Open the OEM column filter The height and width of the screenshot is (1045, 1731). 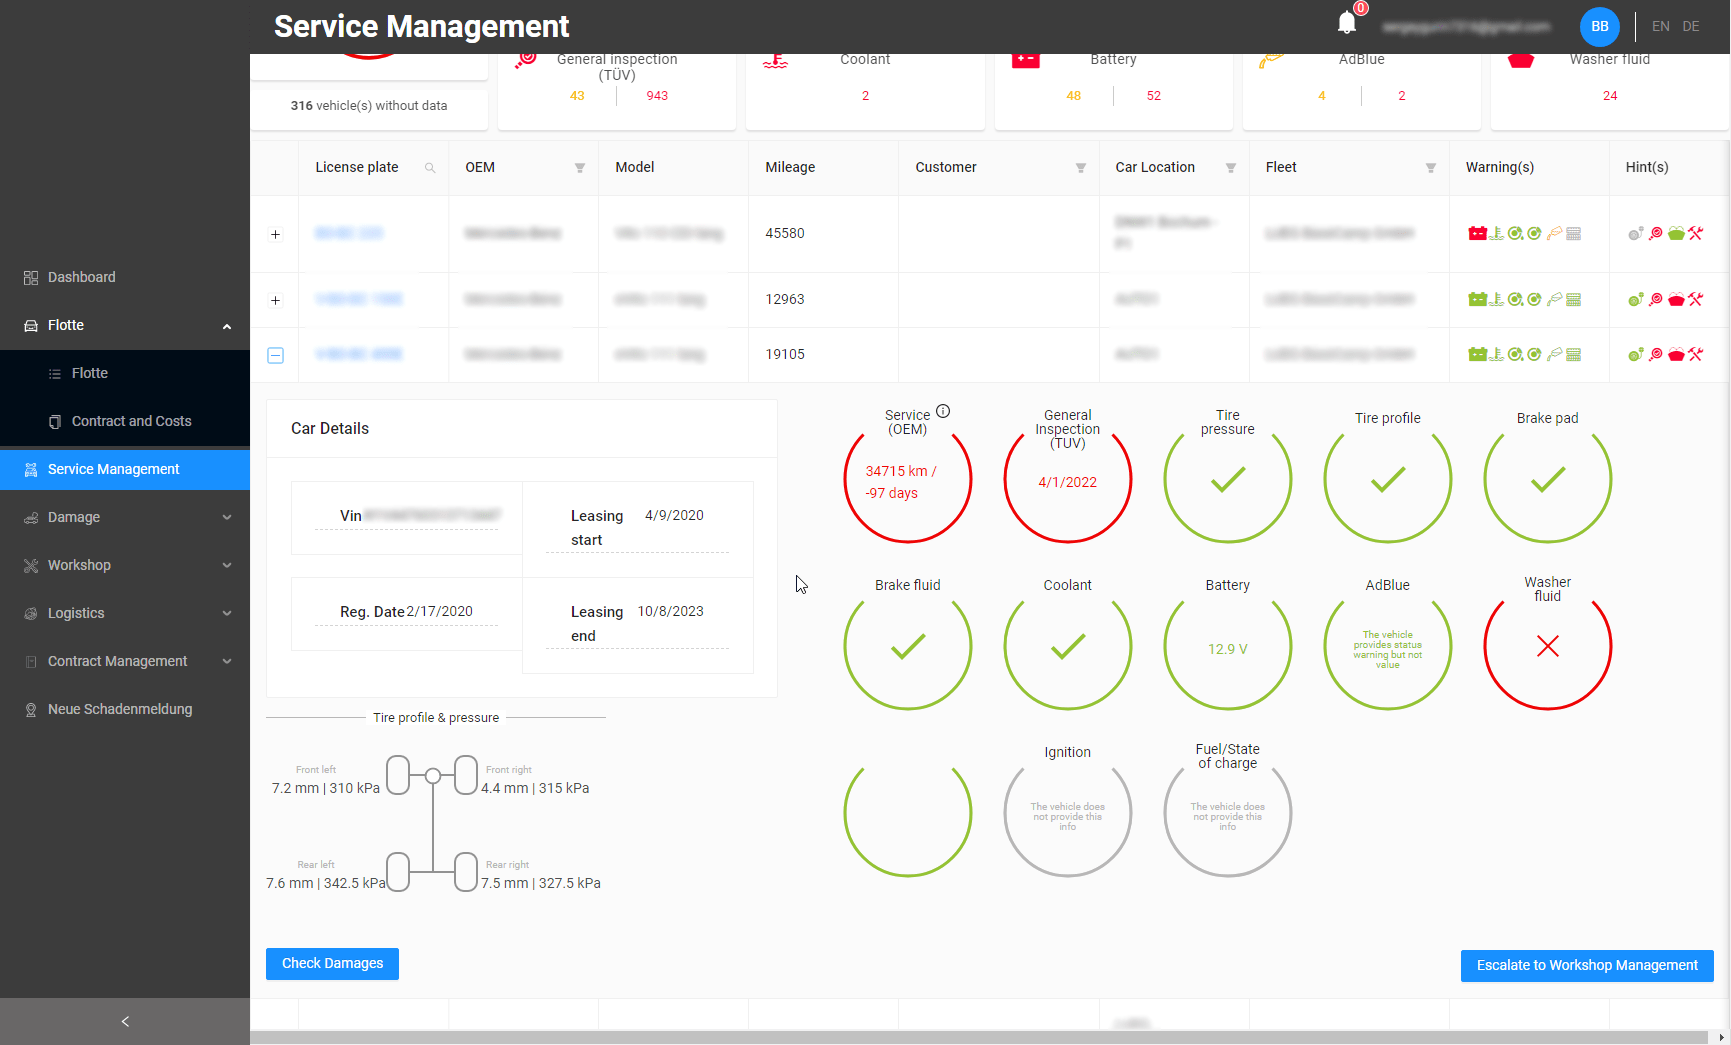click(x=580, y=168)
